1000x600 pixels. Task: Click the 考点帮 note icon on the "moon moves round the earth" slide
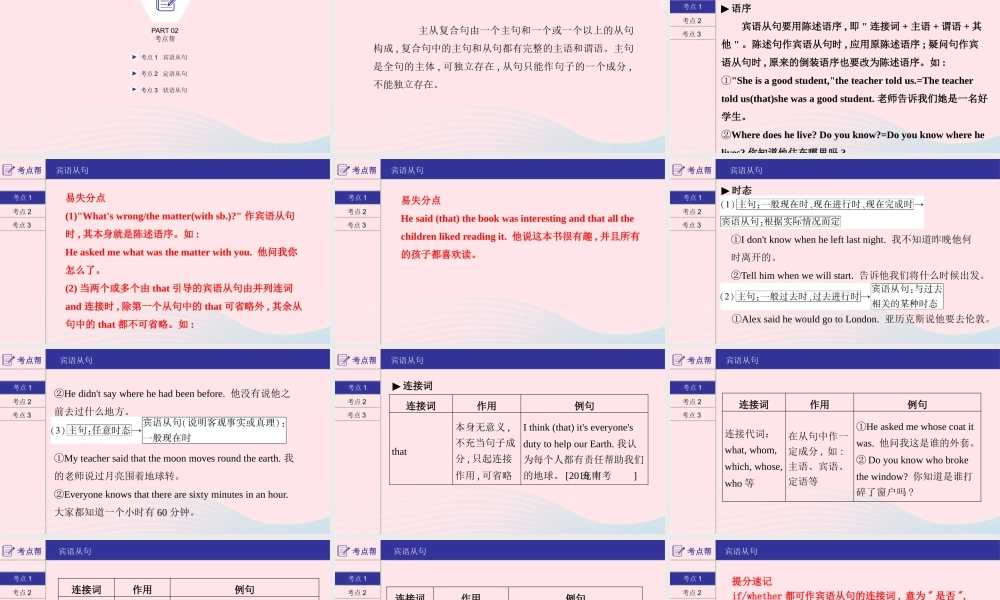[x=9, y=360]
